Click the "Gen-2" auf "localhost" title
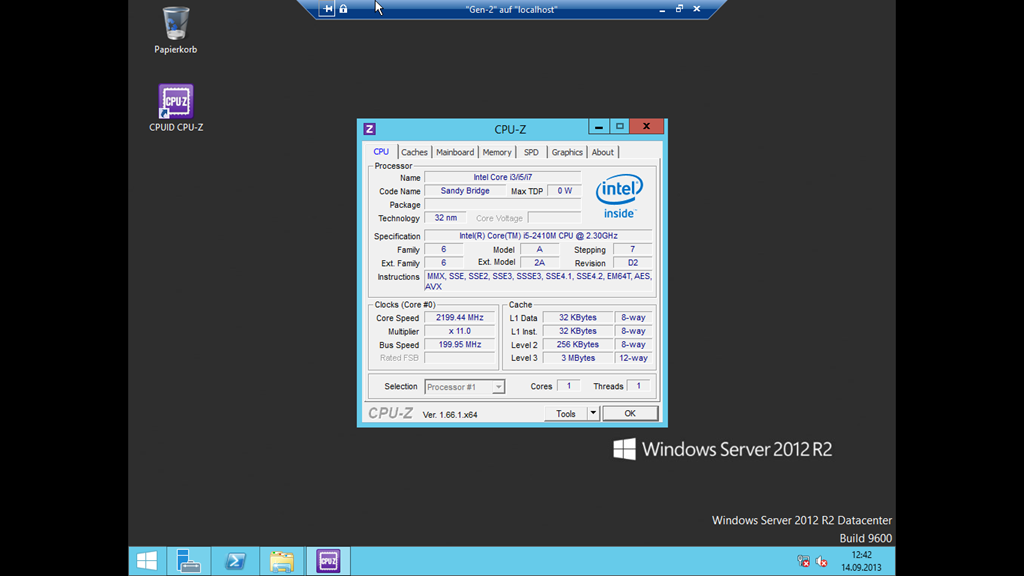 [x=511, y=10]
